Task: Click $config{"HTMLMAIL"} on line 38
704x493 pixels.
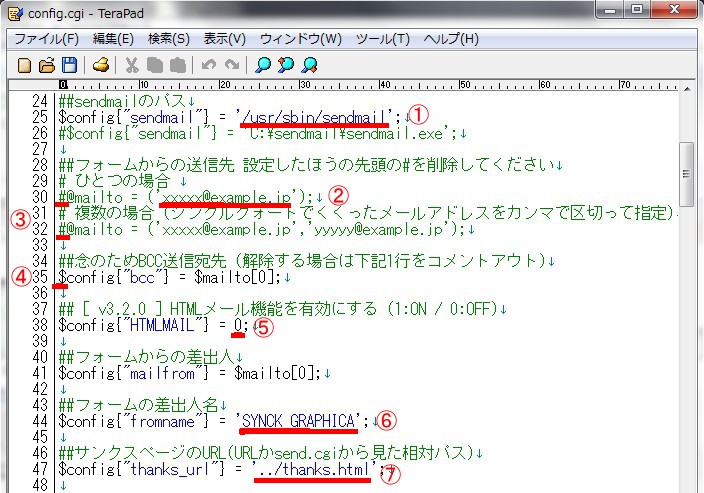Action: coord(133,326)
